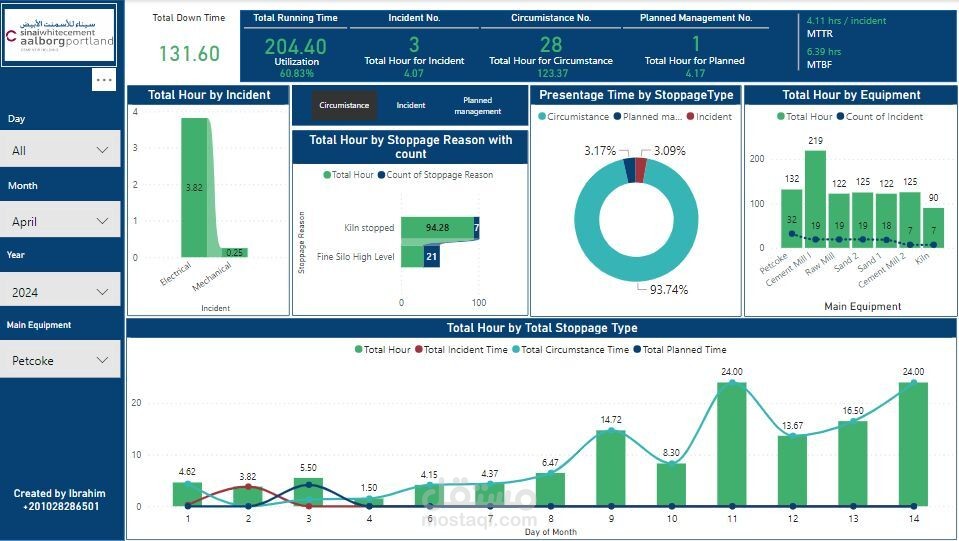959x541 pixels.
Task: Select the Cement Mill I bar labeled 219
Action: pyautogui.click(x=815, y=199)
